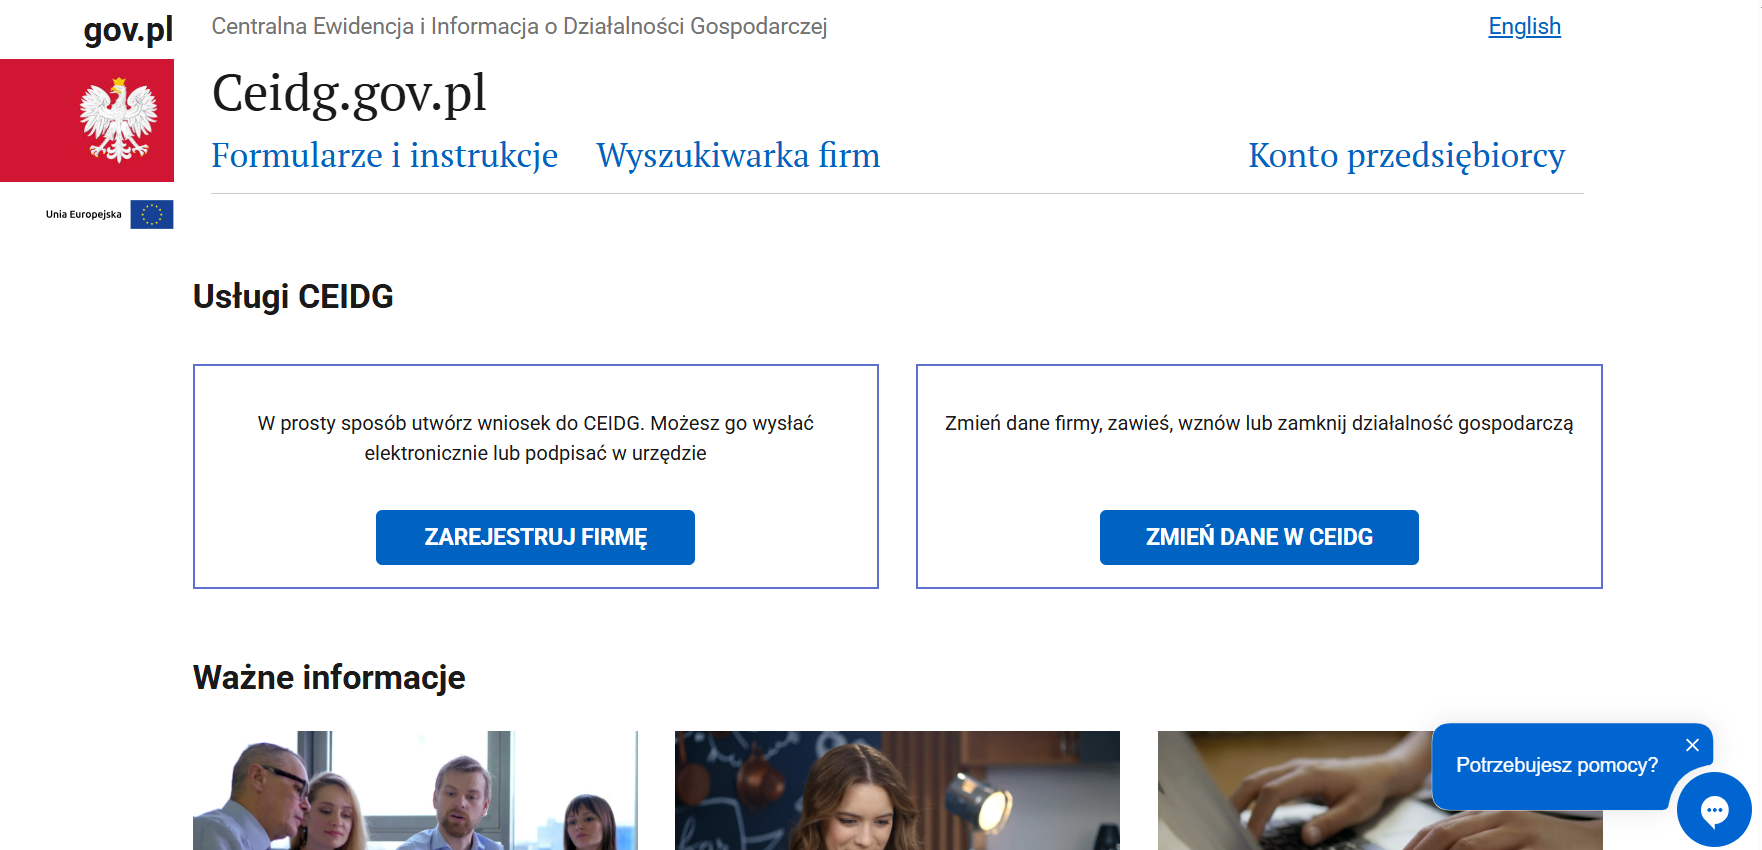Viewport: 1762px width, 850px height.
Task: Open the smiling woman news thumbnail
Action: 897,790
